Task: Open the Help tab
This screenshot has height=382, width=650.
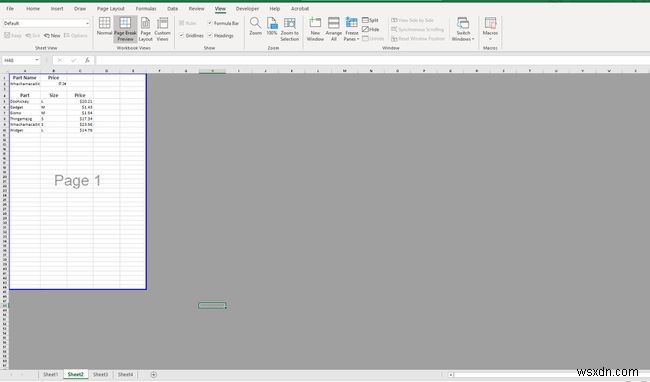Action: click(275, 8)
